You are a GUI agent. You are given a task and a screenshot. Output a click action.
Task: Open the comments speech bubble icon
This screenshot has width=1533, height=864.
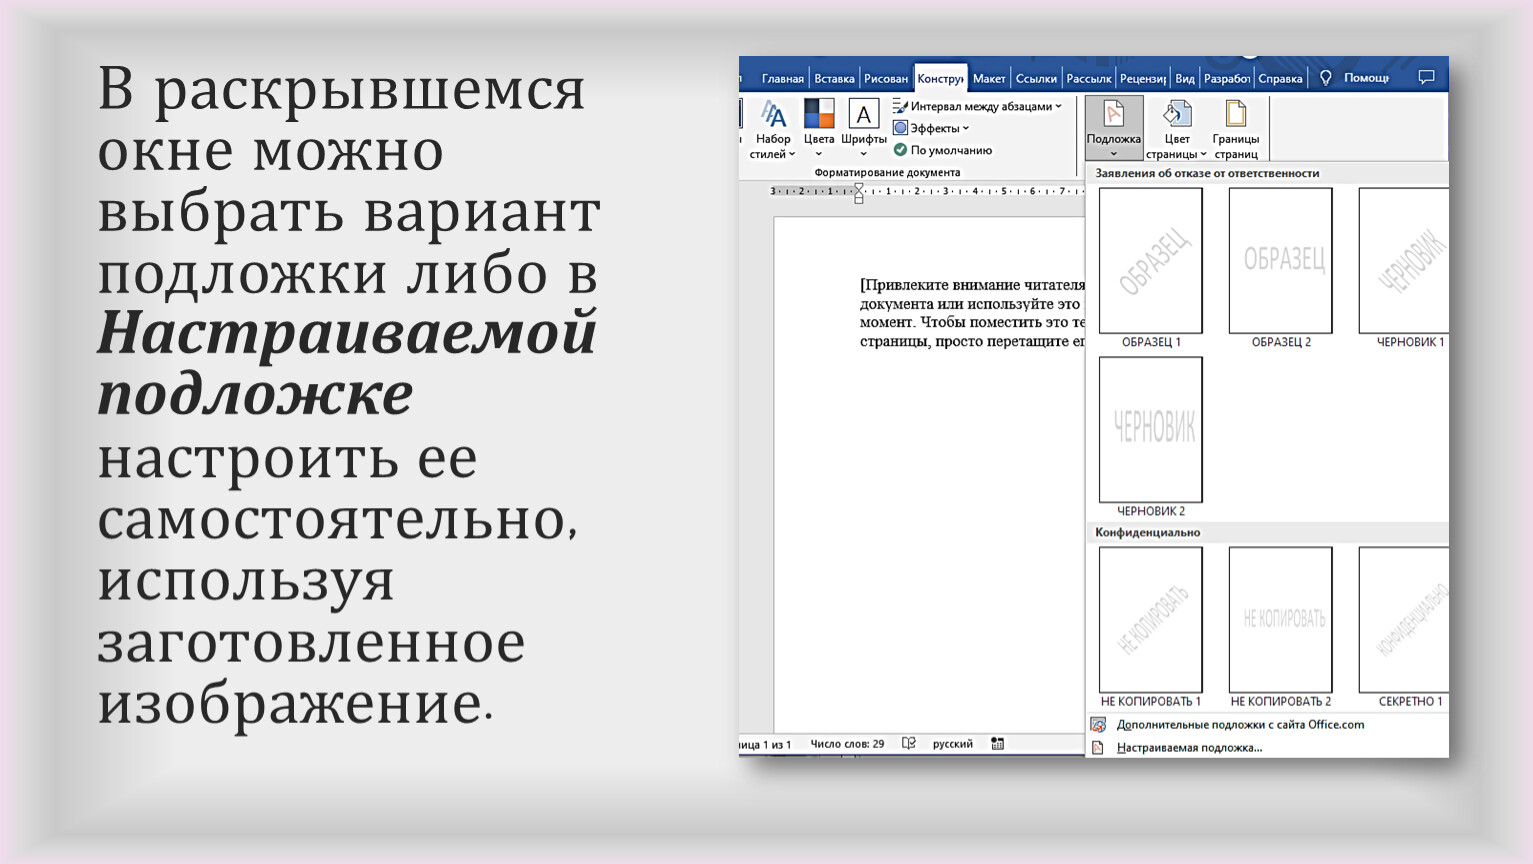pos(1426,77)
